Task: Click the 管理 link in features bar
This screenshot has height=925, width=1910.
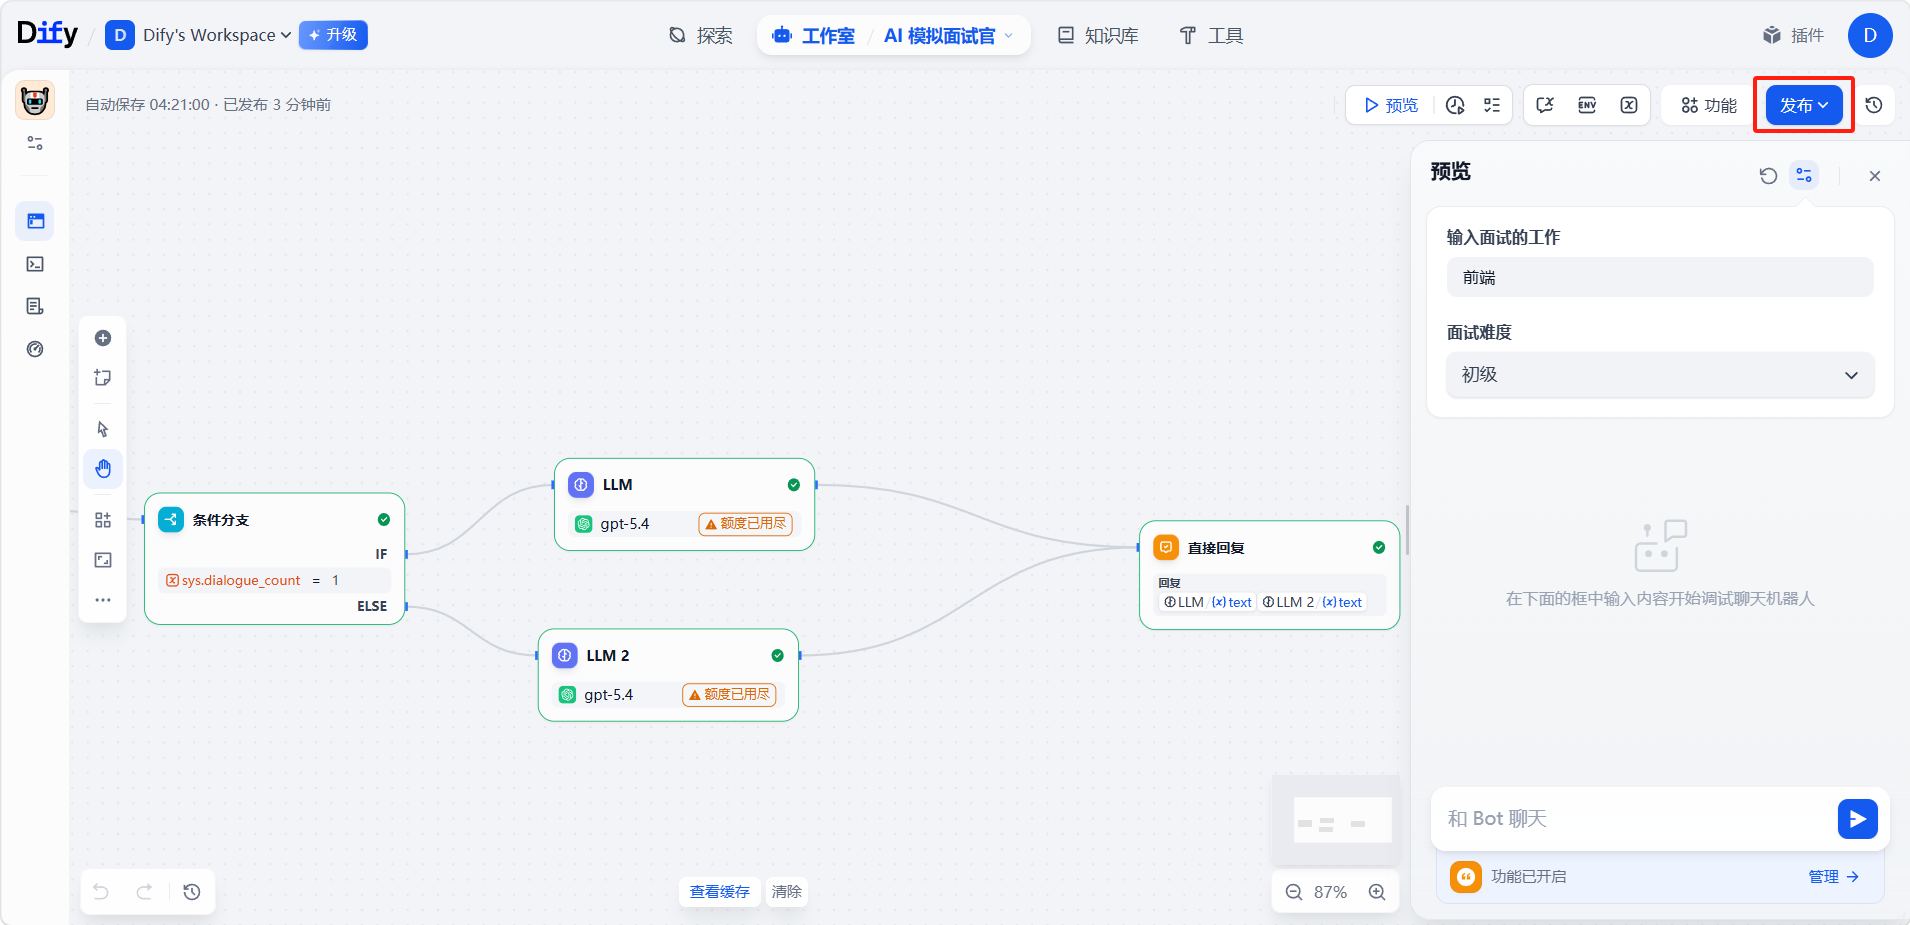Action: (x=1832, y=877)
